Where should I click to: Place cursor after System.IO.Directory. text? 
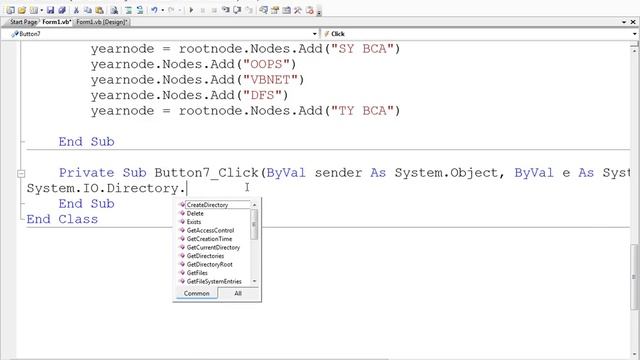click(x=186, y=189)
